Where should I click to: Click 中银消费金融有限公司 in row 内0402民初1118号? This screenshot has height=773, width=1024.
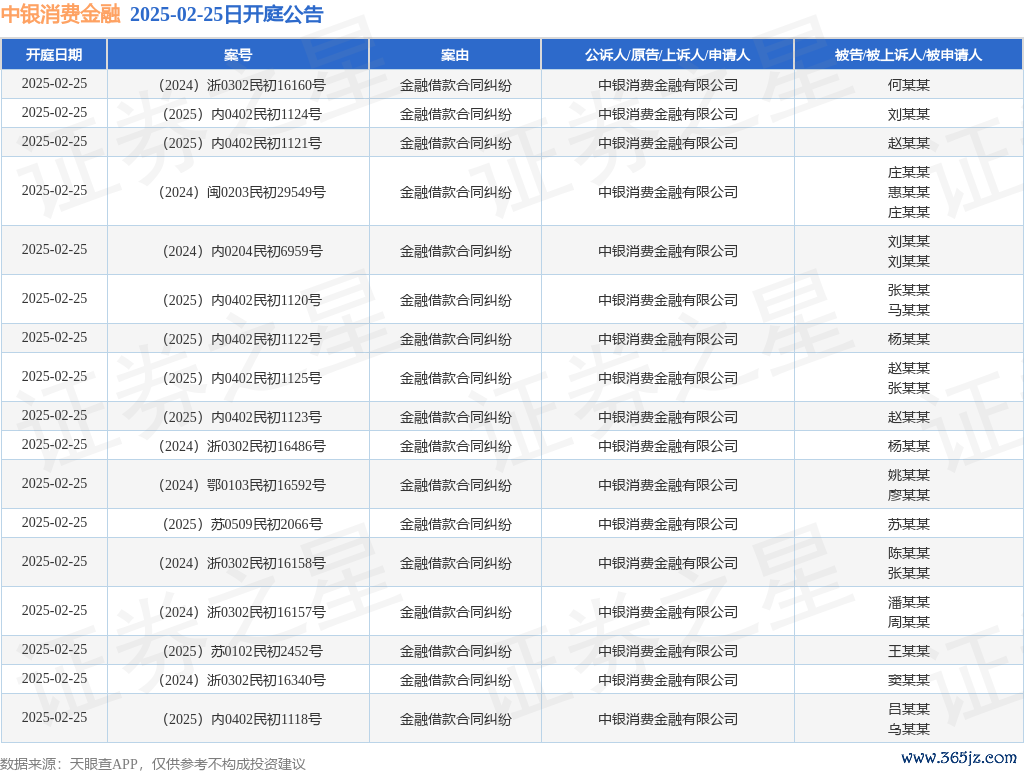667,719
